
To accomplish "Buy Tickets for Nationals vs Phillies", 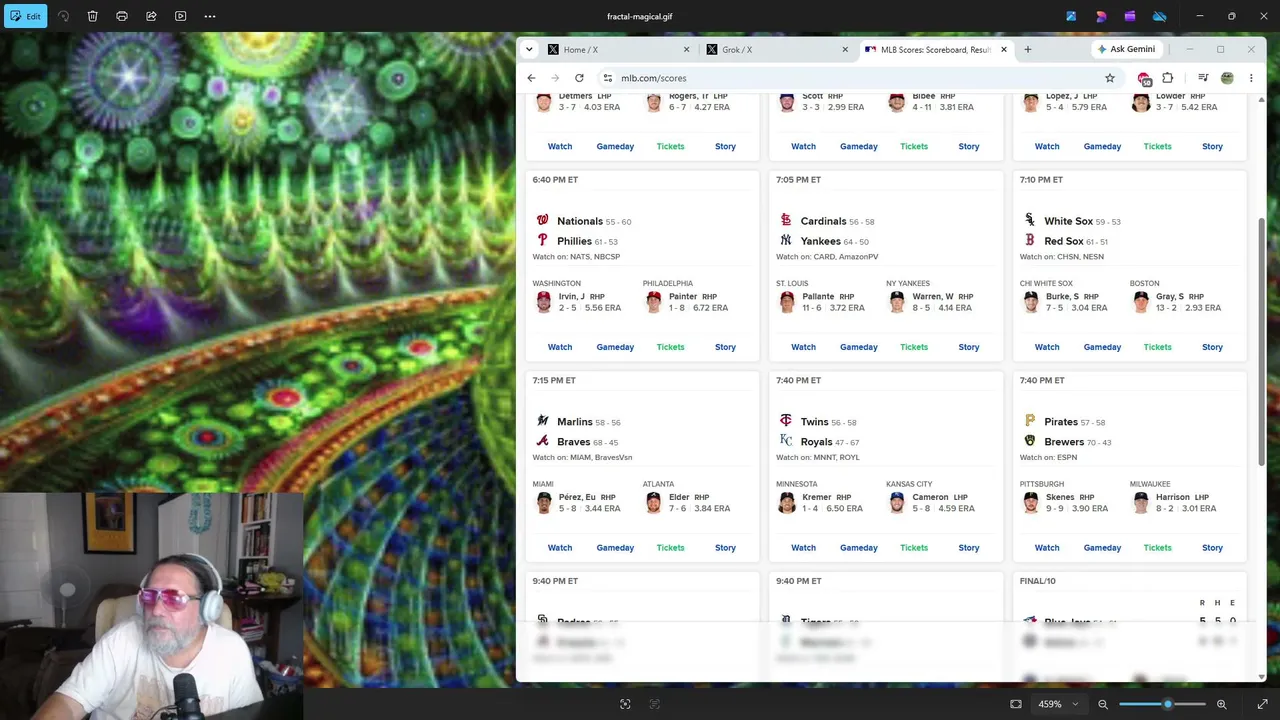I will click(x=670, y=347).
